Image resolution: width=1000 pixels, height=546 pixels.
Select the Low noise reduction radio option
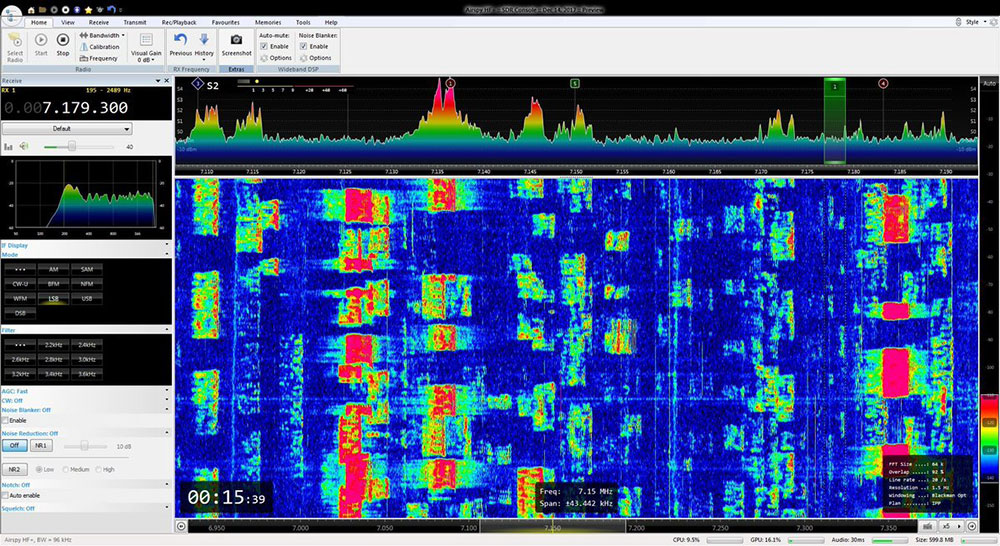point(39,469)
